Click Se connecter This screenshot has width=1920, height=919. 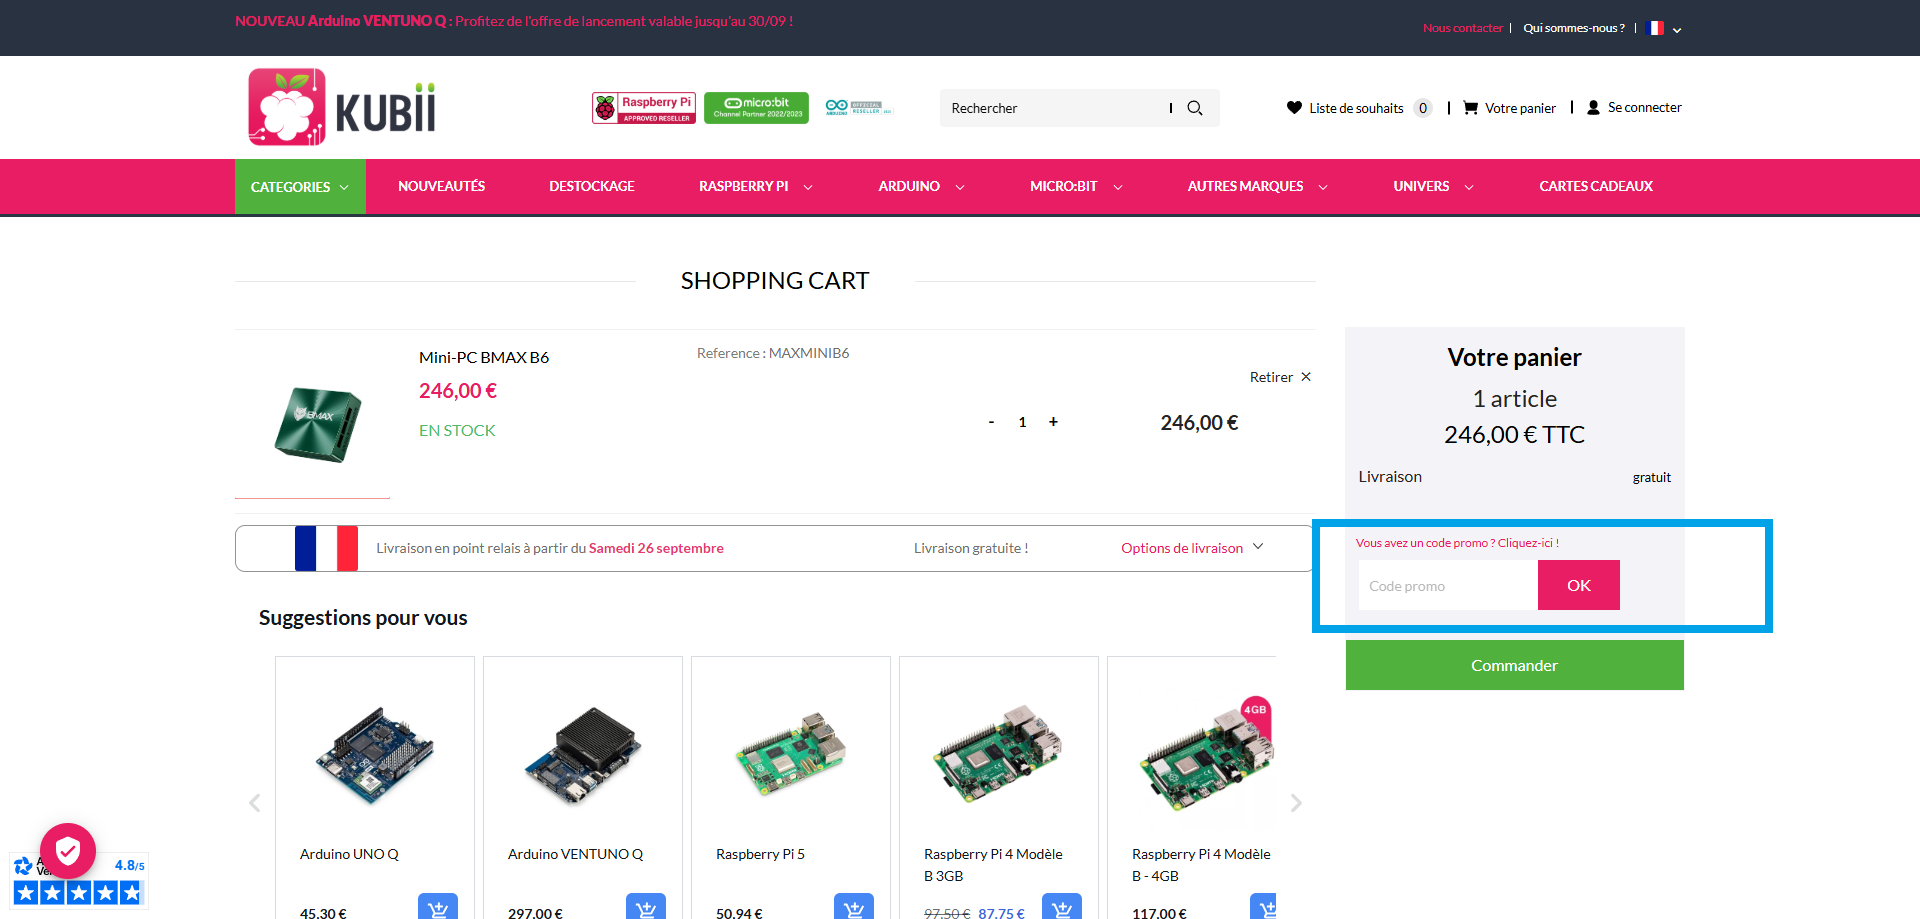[1645, 107]
